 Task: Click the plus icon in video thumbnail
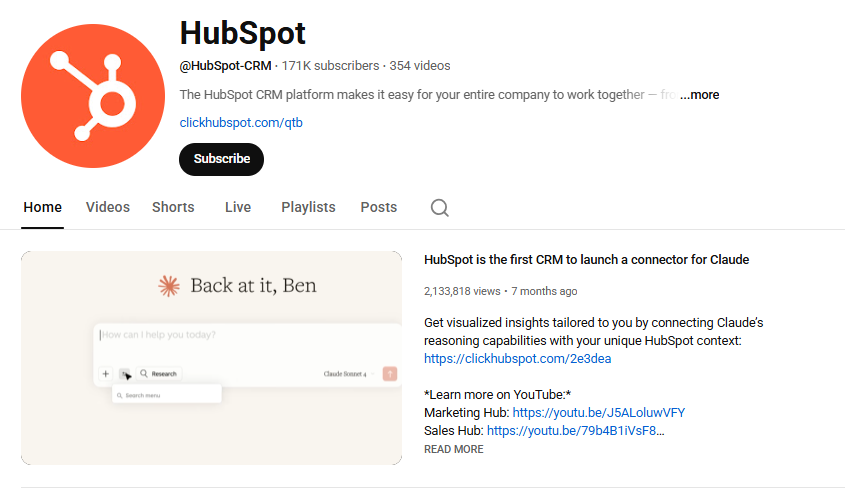click(106, 374)
